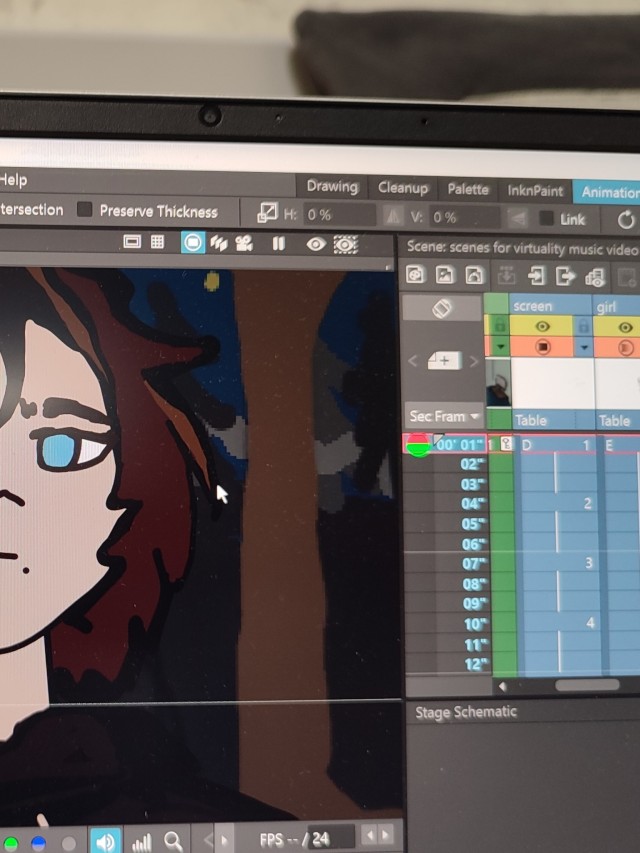
Task: Open the Palette room tab
Action: 467,189
